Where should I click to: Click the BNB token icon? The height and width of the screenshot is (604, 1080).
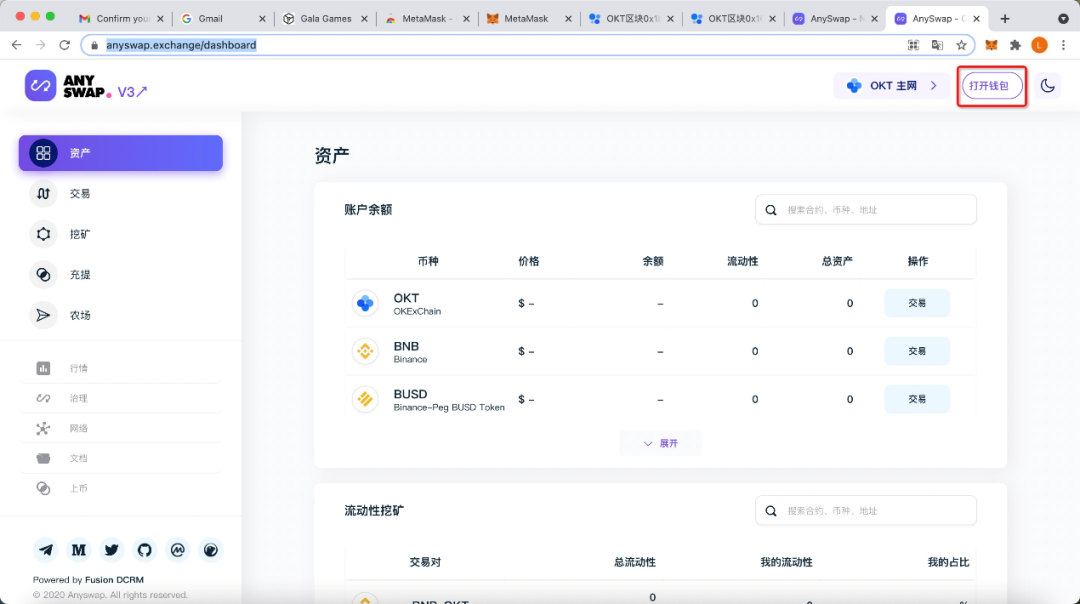pos(365,351)
